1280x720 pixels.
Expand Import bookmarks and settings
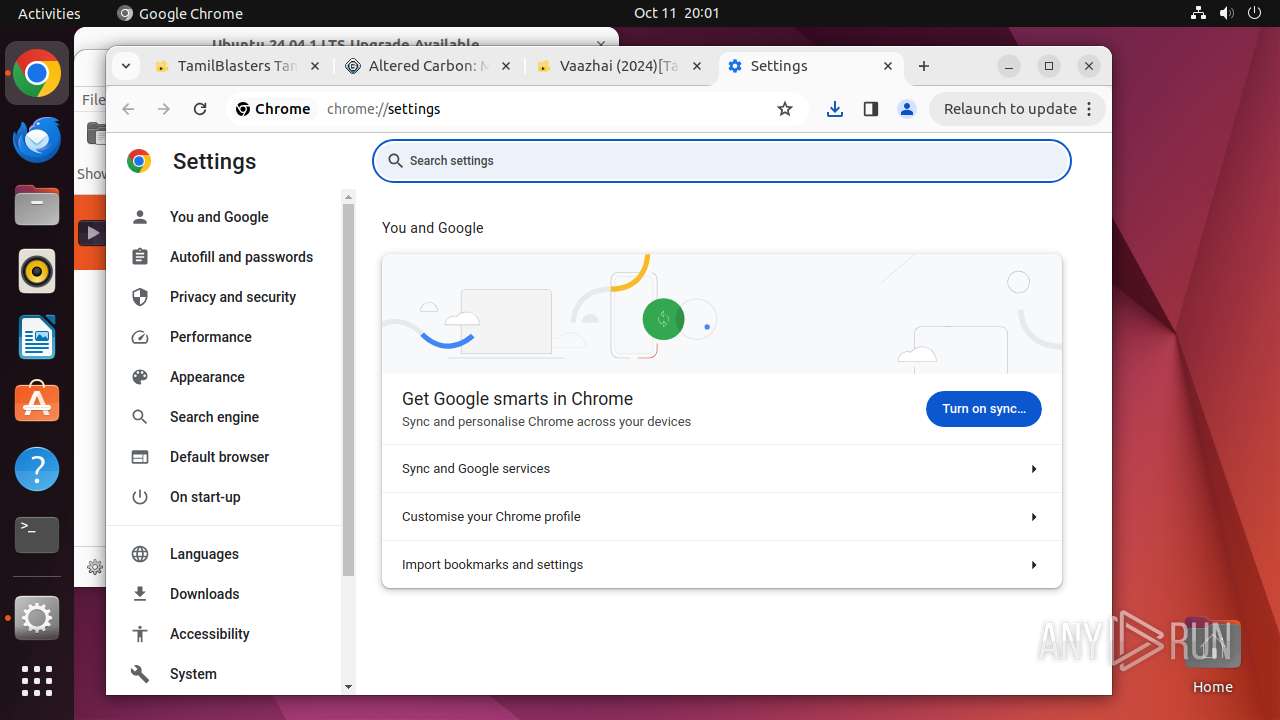click(722, 565)
